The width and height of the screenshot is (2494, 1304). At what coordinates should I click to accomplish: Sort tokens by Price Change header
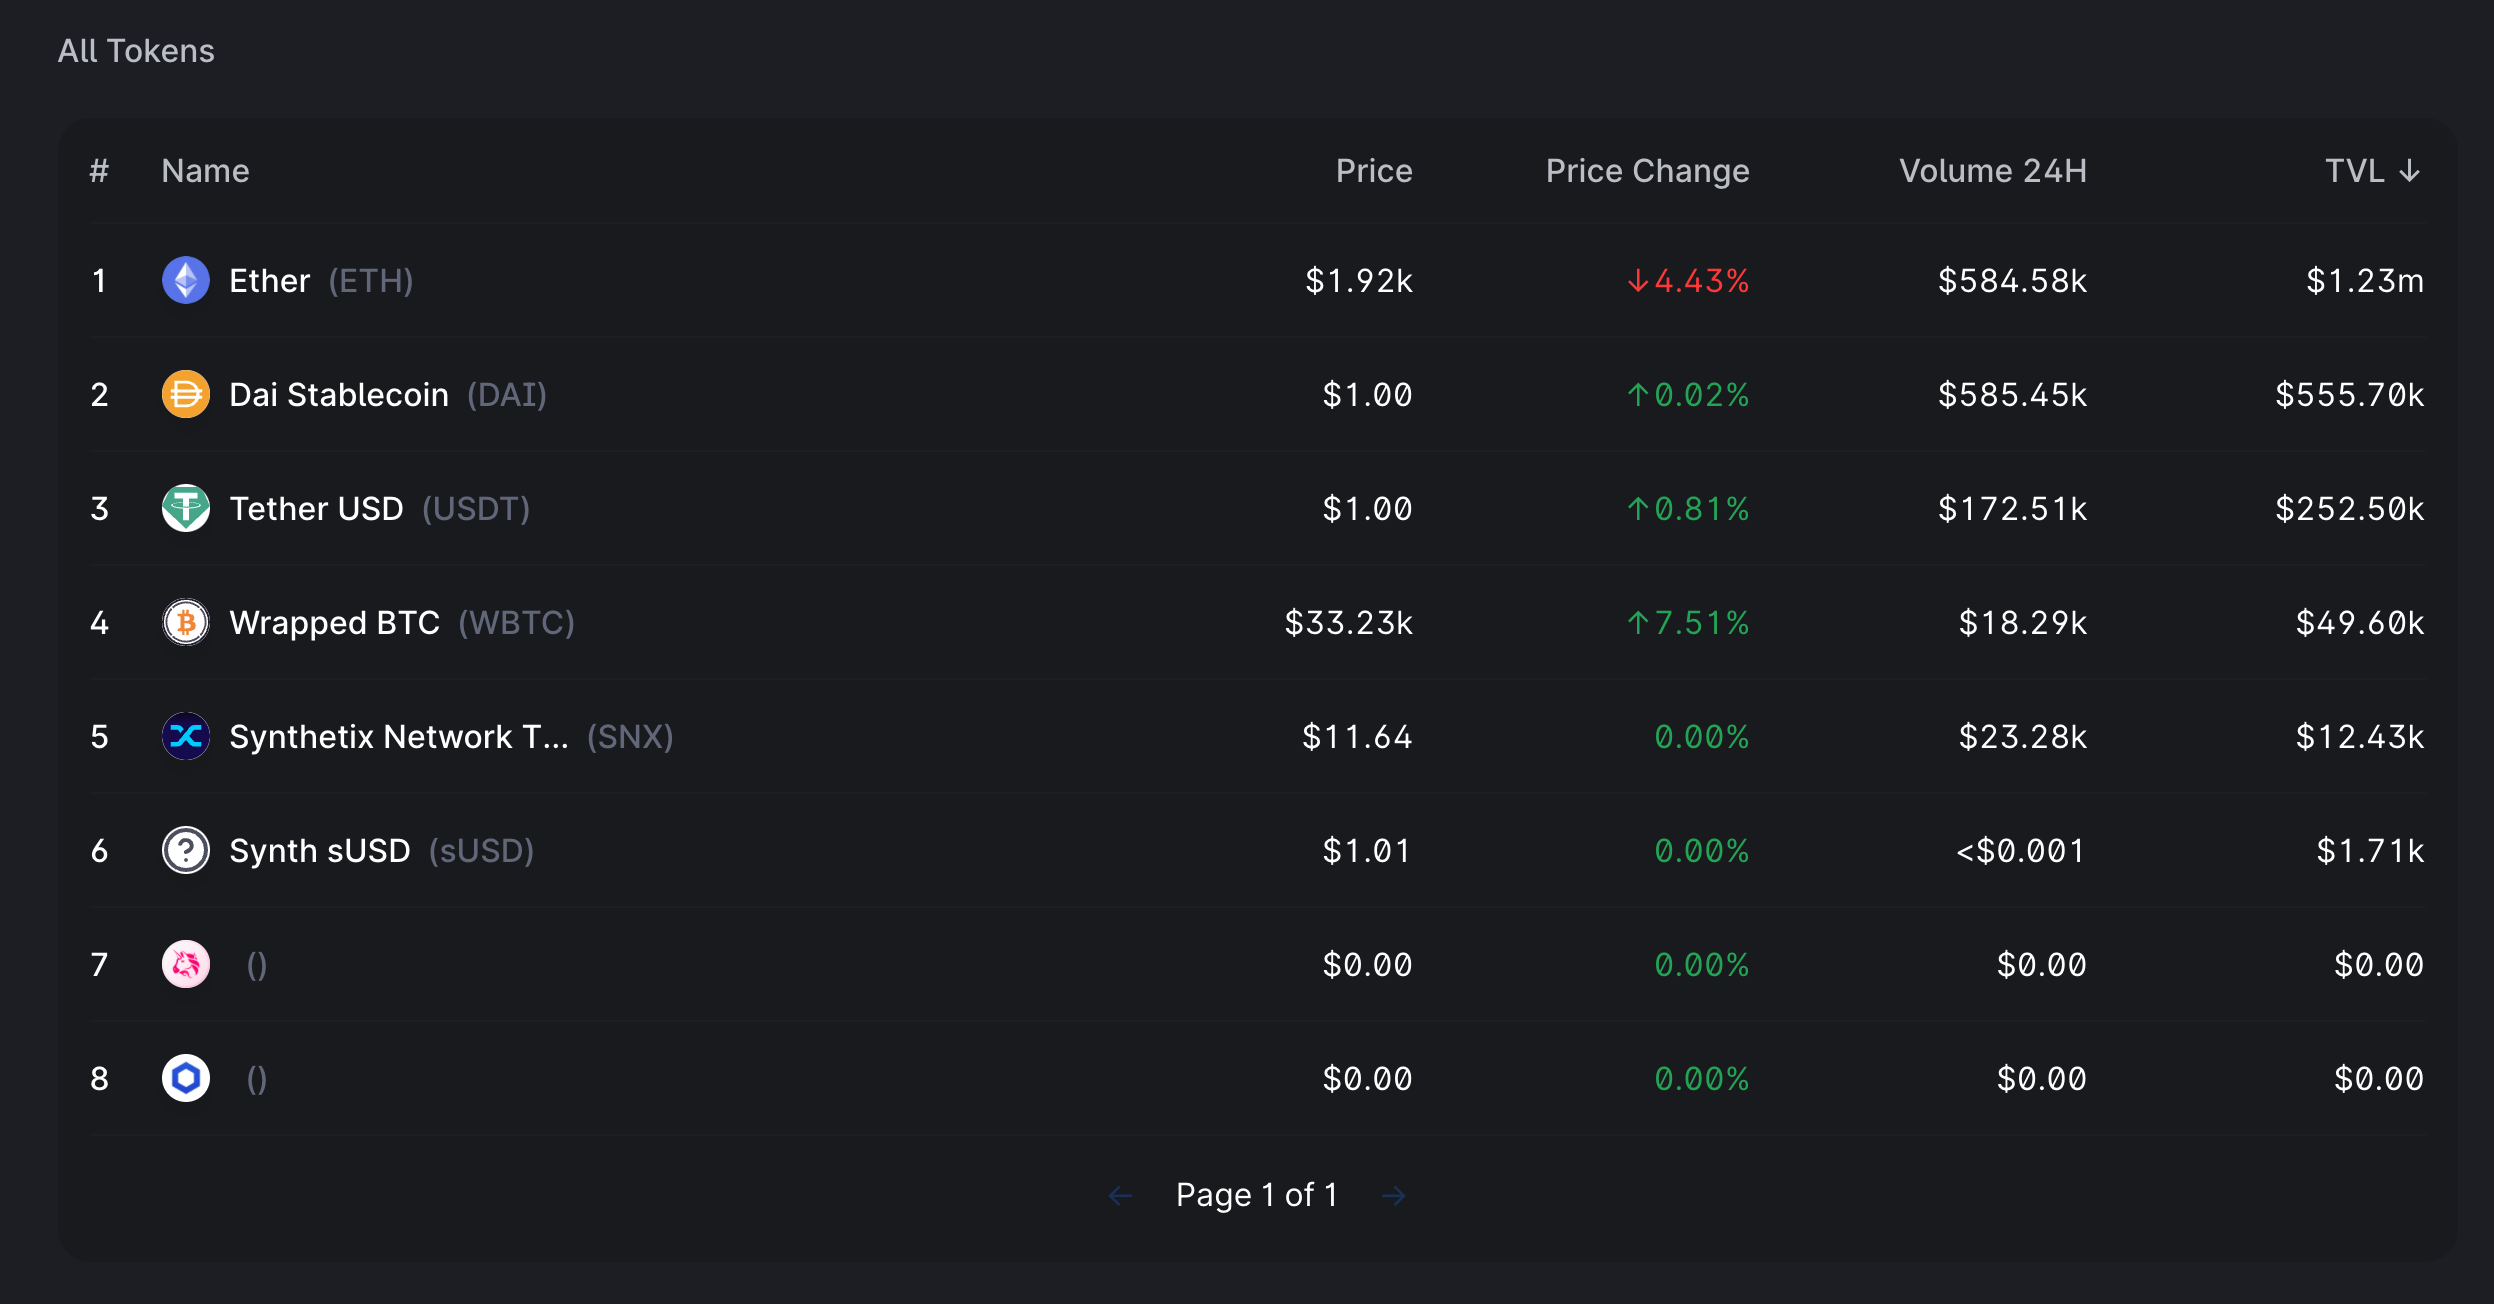(1647, 171)
